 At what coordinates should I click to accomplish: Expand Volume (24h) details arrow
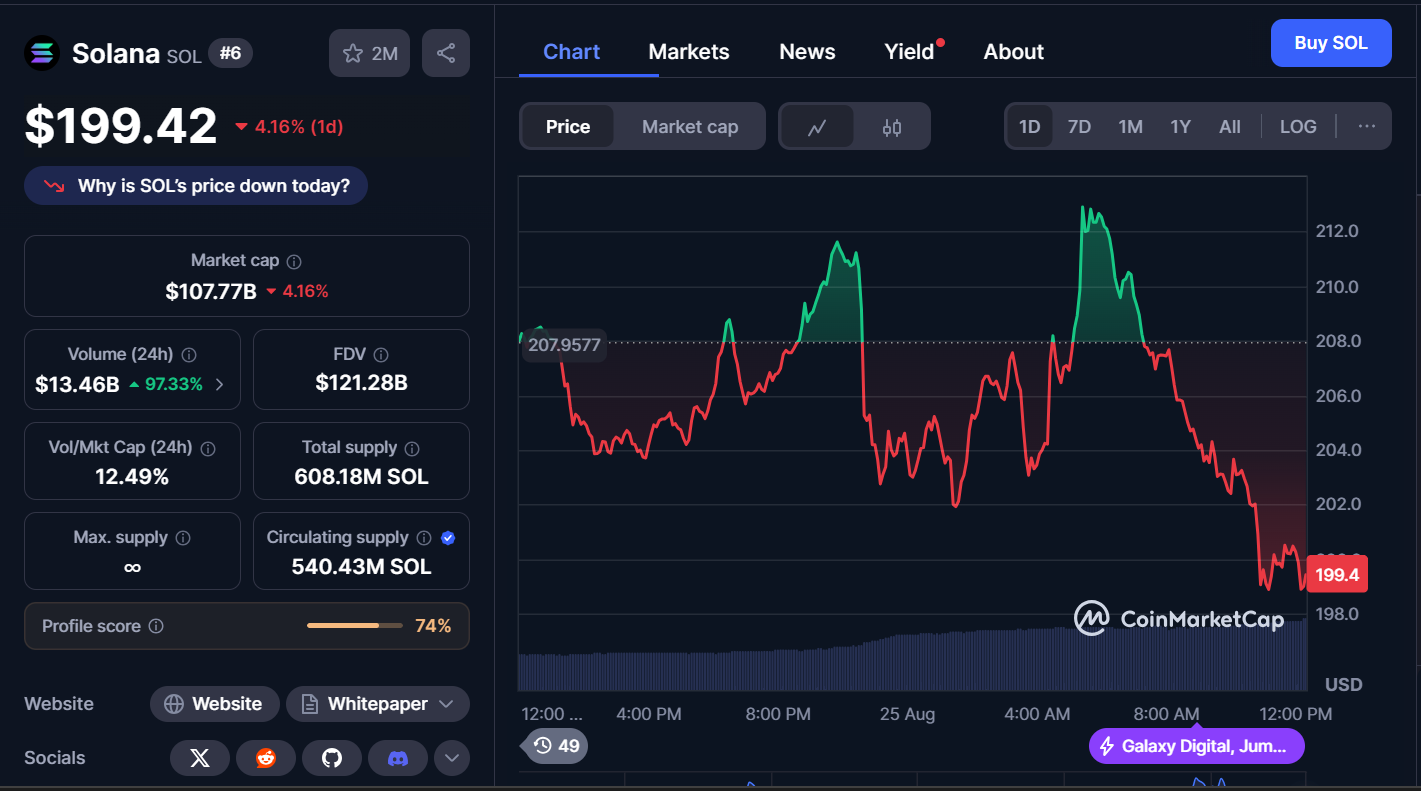220,384
